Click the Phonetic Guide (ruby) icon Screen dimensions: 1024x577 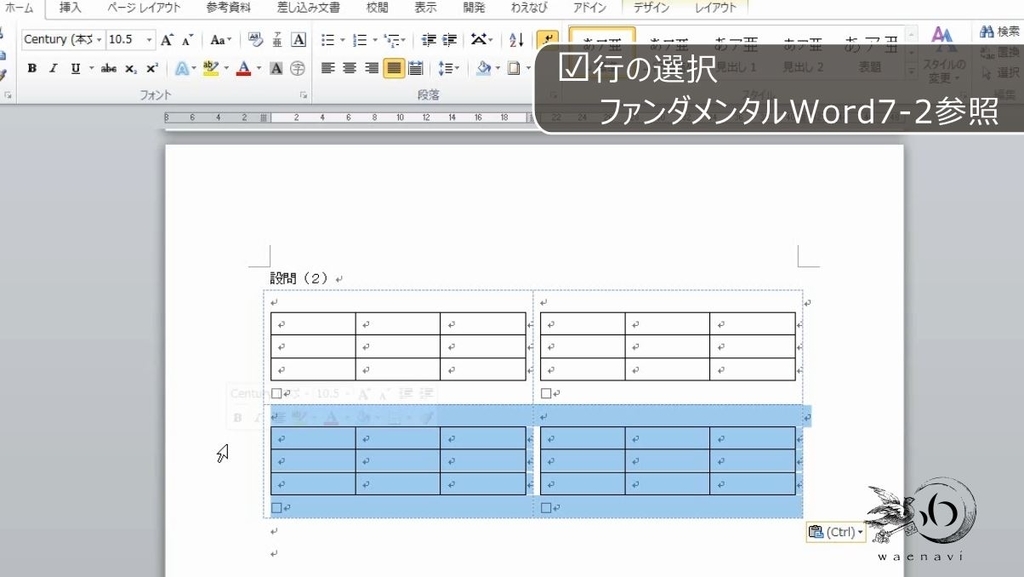coord(277,40)
